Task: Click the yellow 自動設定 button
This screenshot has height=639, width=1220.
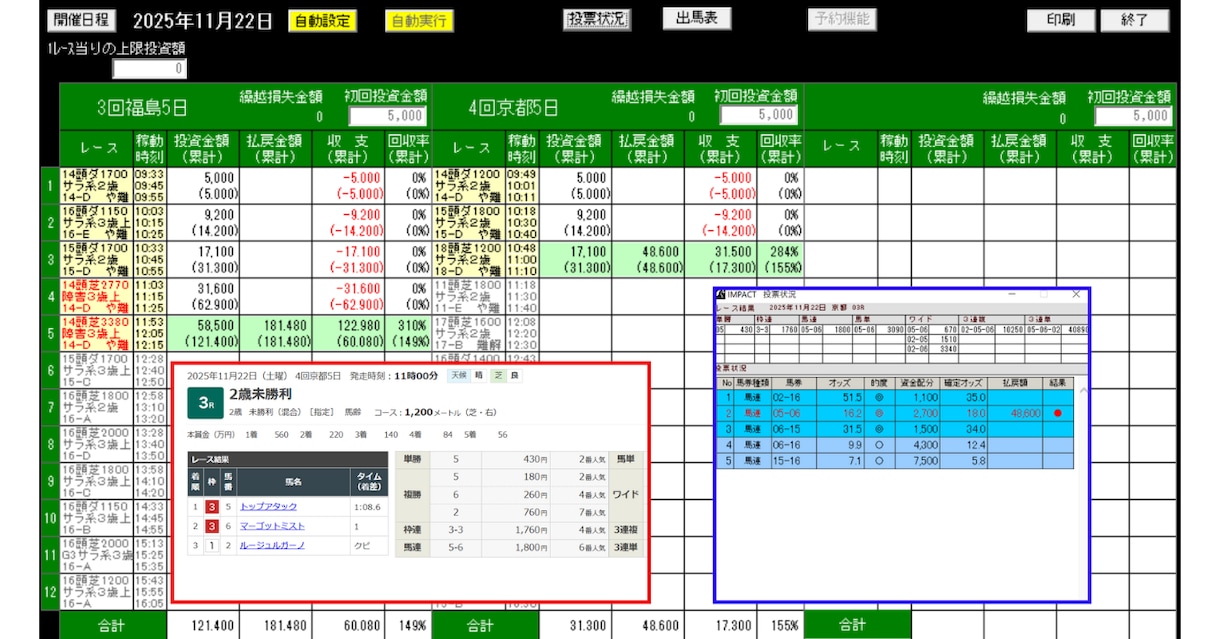Action: (x=321, y=21)
